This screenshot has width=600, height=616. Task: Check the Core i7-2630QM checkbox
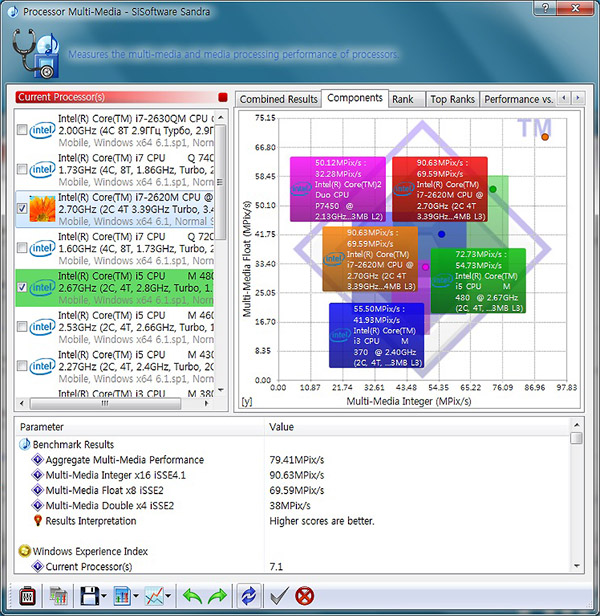click(22, 130)
